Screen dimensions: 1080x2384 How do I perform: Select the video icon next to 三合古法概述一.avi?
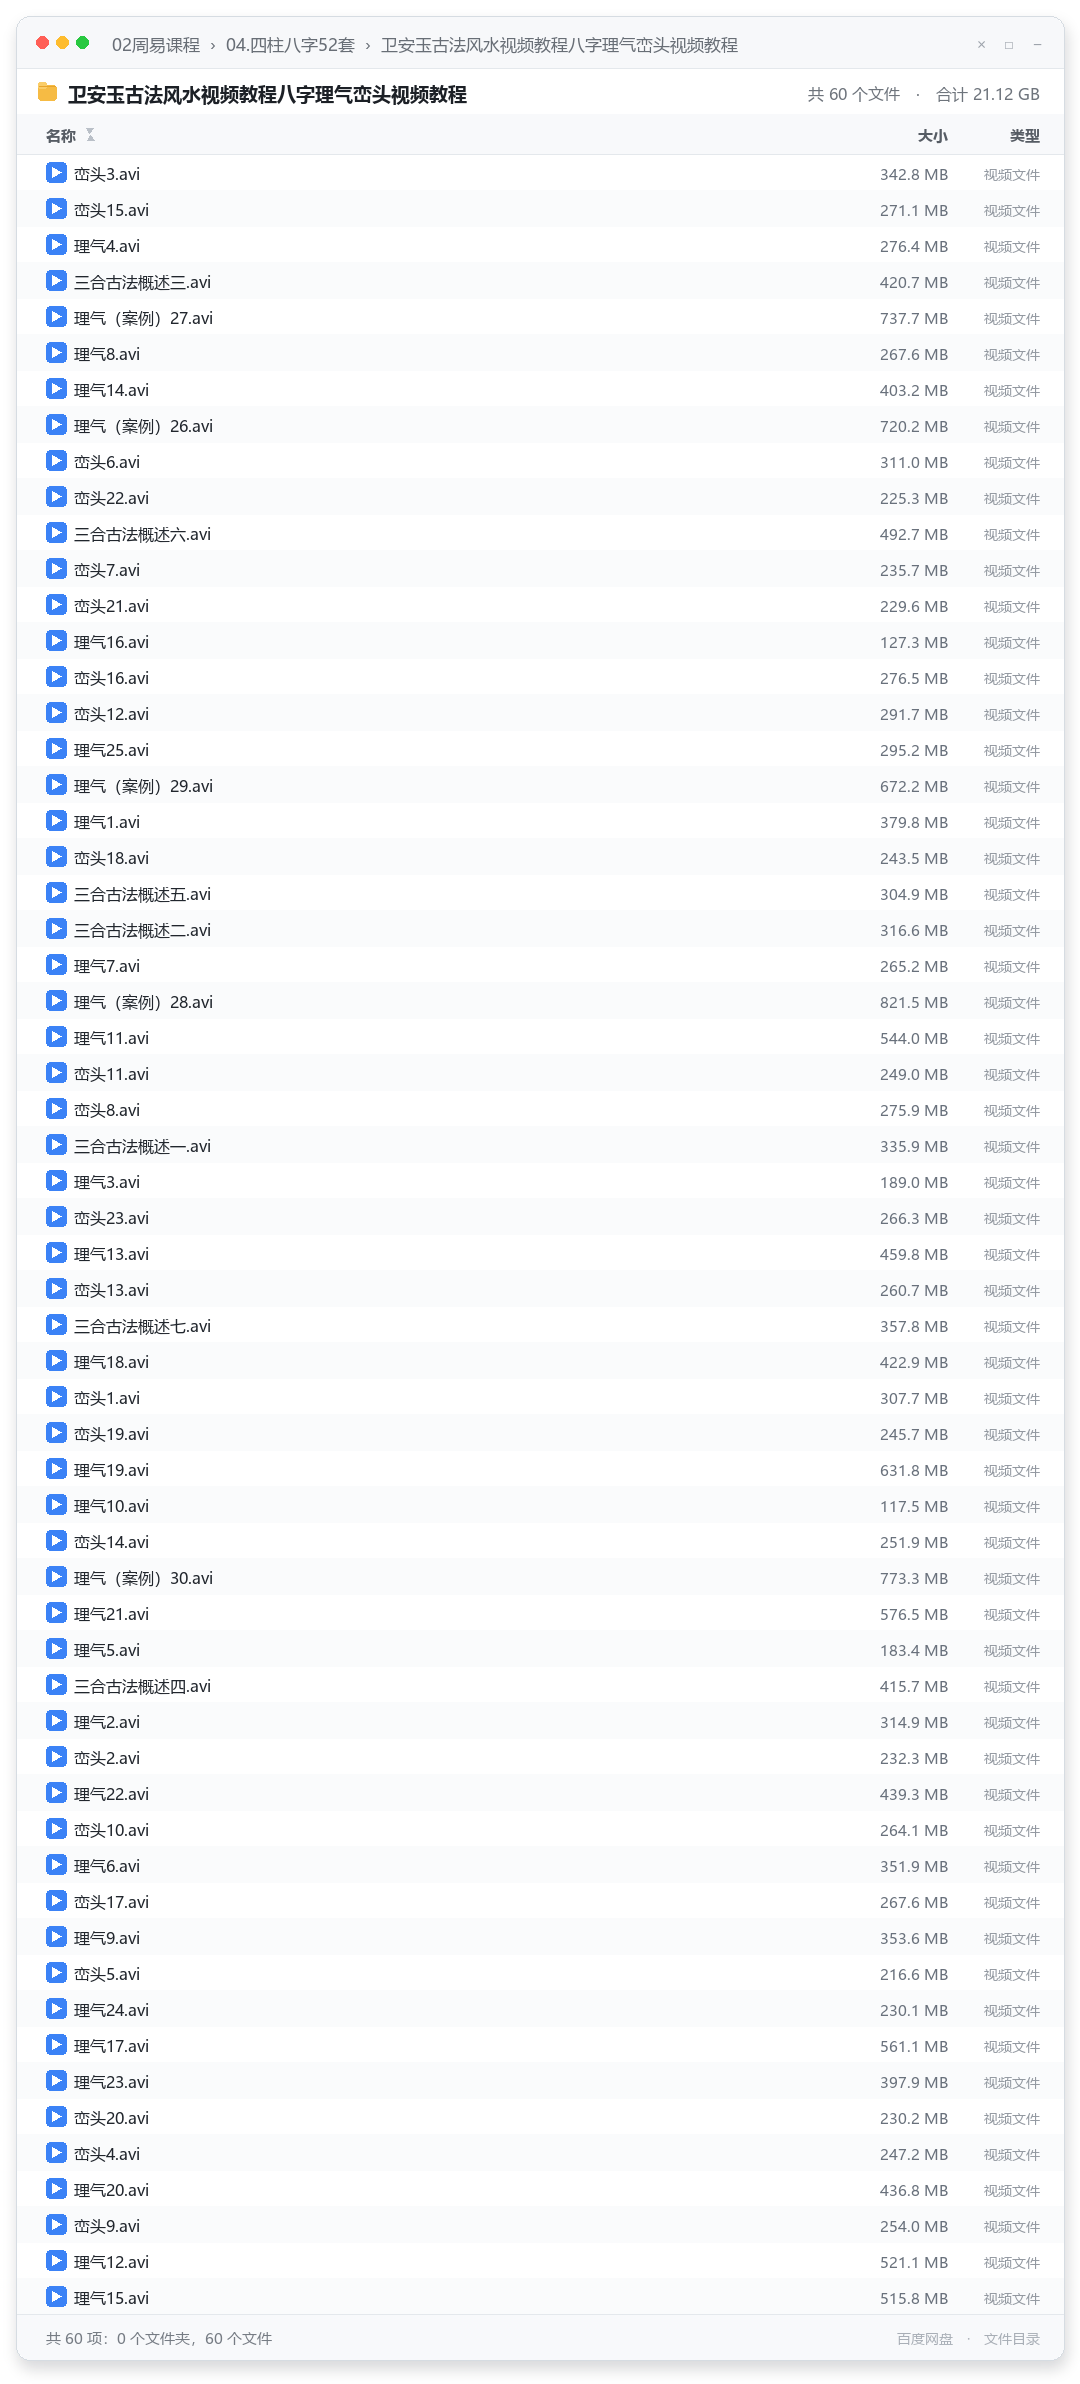coord(56,1145)
